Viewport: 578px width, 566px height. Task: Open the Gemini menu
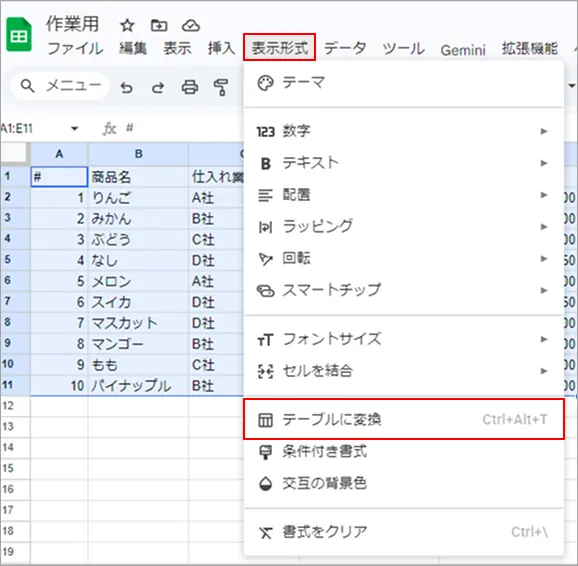[463, 49]
